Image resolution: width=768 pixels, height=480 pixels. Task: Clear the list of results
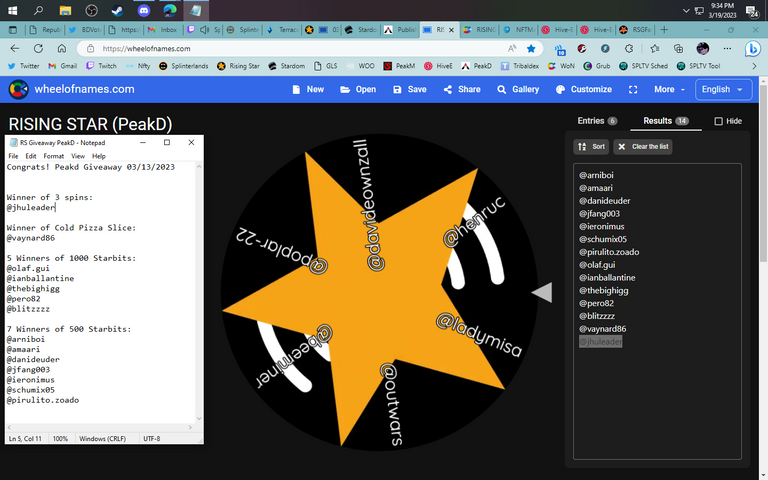643,146
